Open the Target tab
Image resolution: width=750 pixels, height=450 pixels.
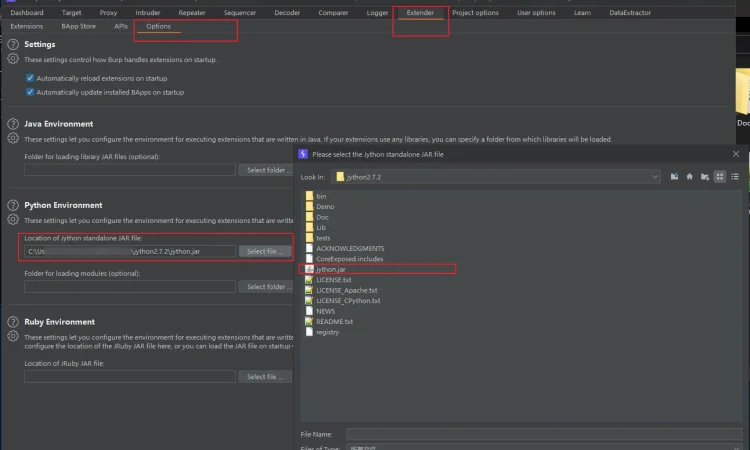(x=71, y=13)
